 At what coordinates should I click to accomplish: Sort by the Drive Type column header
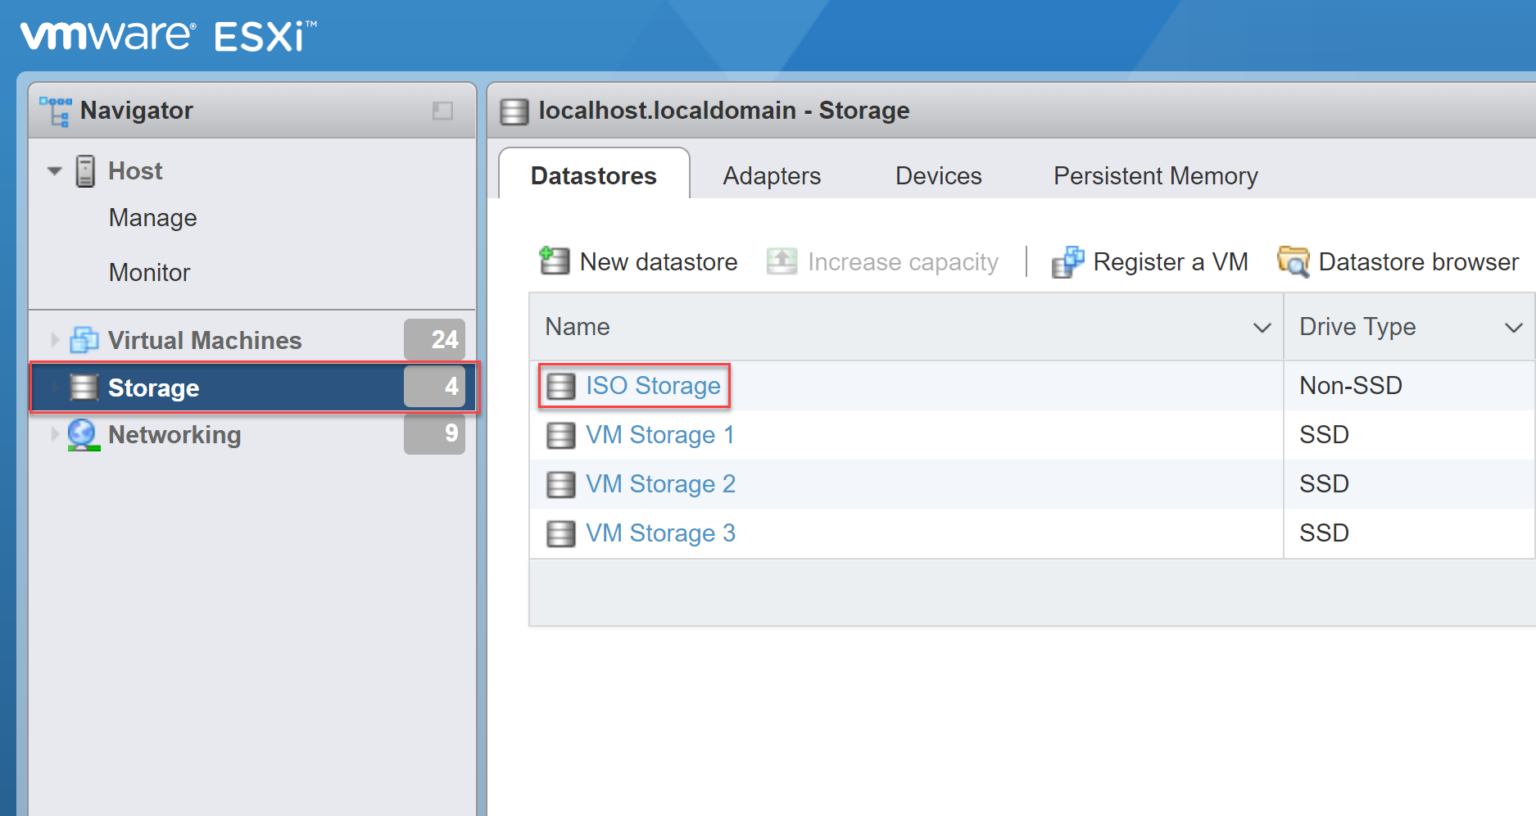point(1357,327)
